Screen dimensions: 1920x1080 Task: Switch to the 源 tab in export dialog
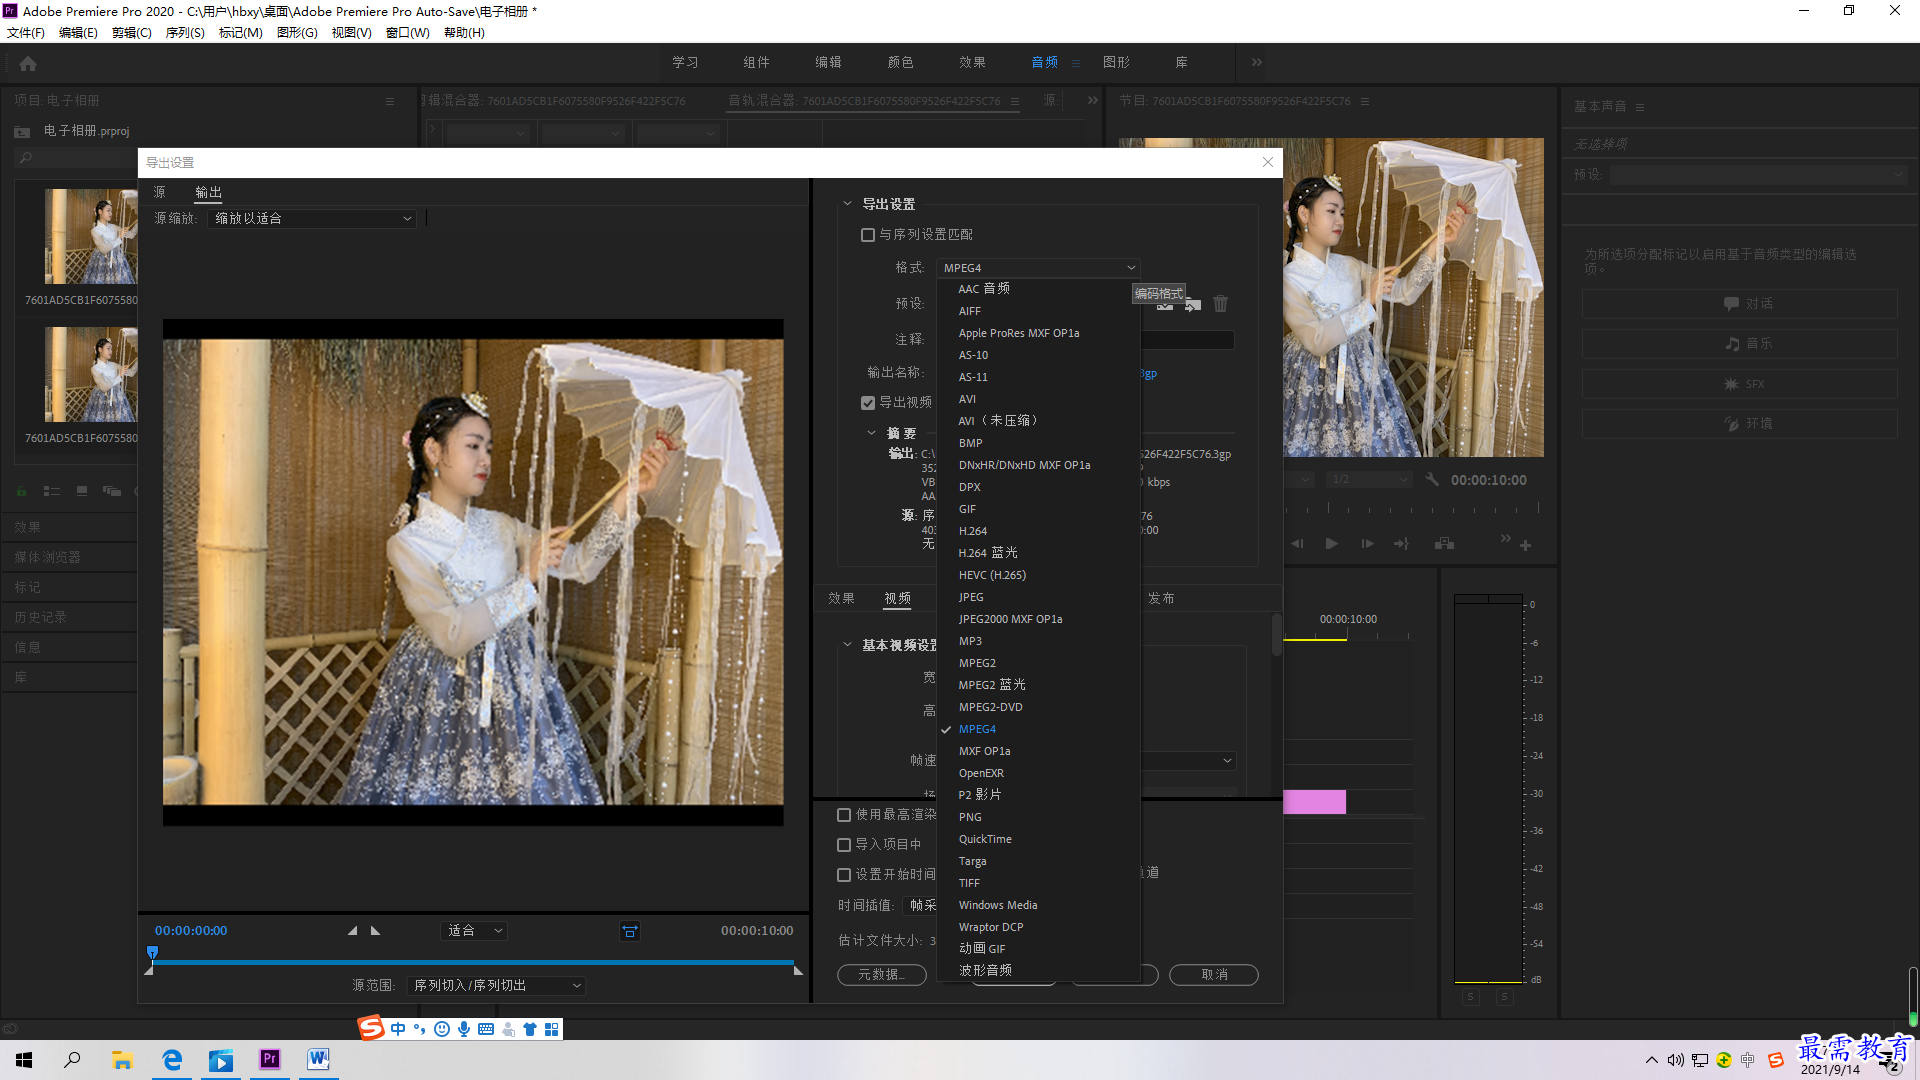[159, 192]
